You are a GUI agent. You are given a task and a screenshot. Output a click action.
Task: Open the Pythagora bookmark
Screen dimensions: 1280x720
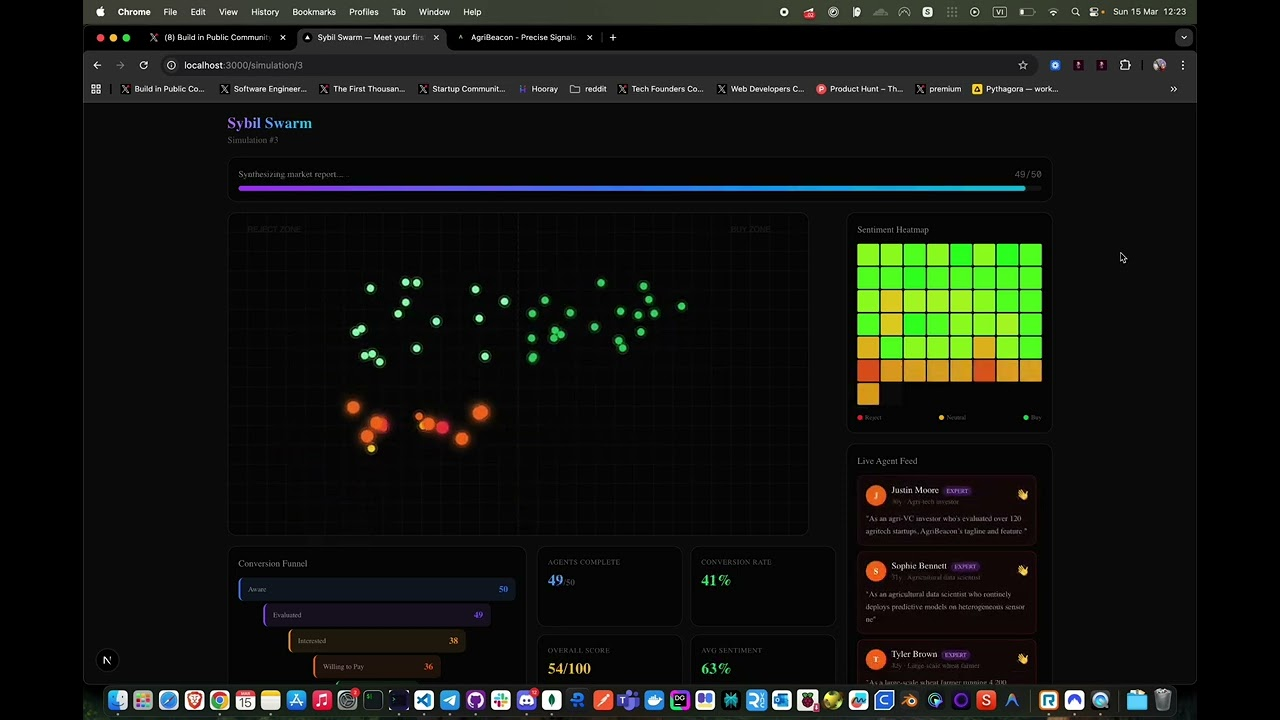pos(1015,89)
